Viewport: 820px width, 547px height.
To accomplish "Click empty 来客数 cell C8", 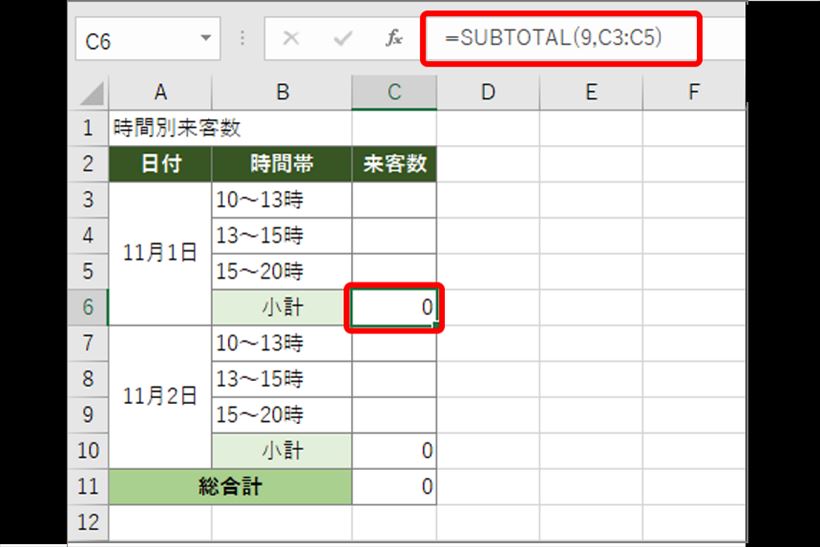I will (x=394, y=379).
